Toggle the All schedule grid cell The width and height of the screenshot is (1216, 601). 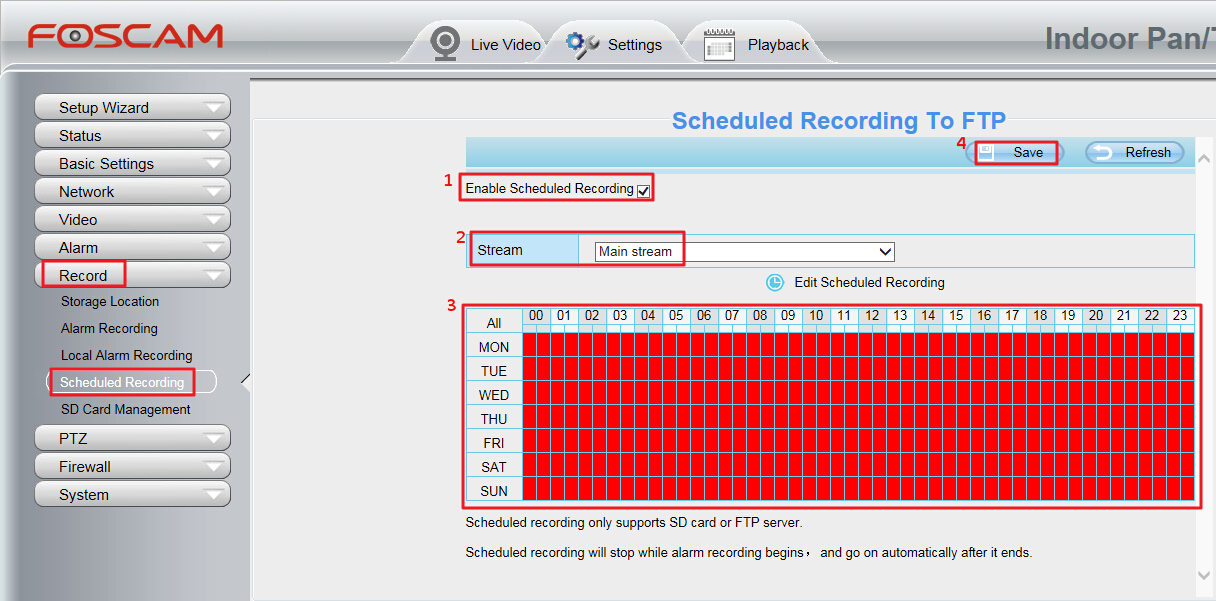click(x=494, y=322)
